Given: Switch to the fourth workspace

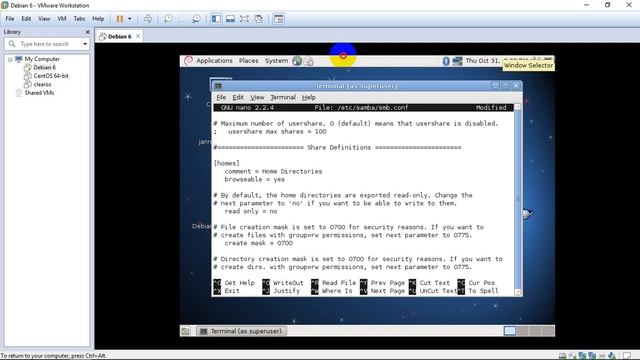Looking at the screenshot, I should tap(548, 331).
